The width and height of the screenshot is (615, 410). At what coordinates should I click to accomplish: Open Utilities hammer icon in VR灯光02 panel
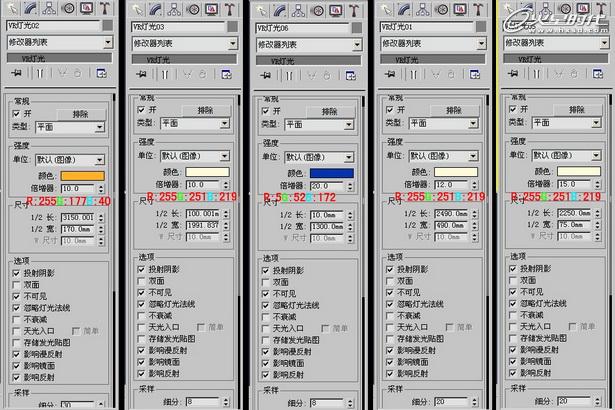coord(105,8)
